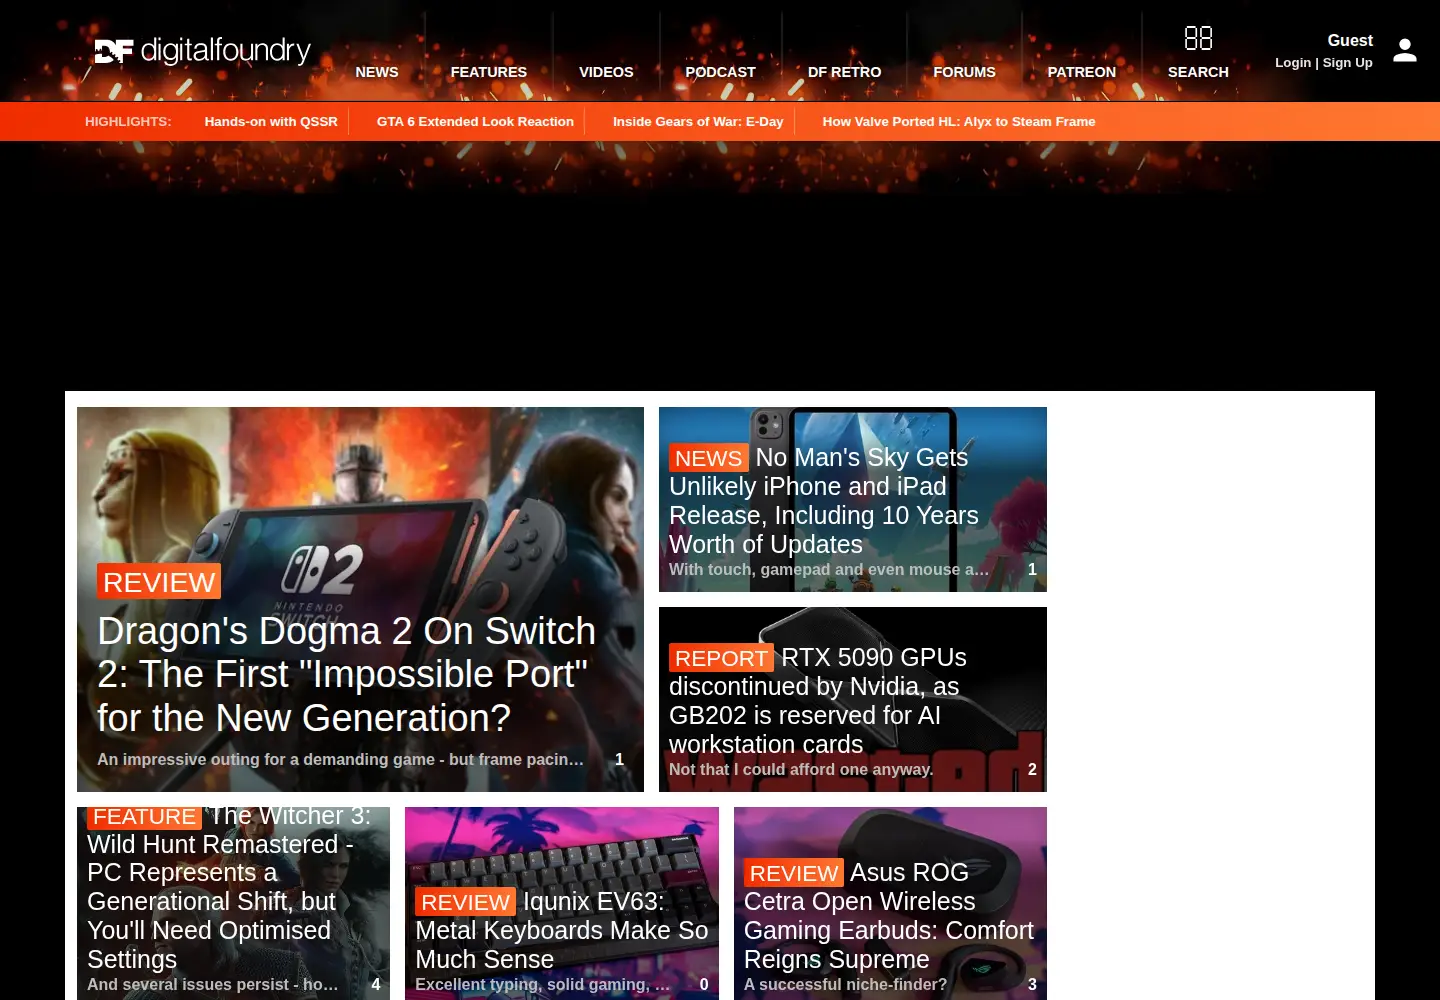Click comment count 2 on RTX 5090 article
The width and height of the screenshot is (1440, 1000).
click(x=1032, y=770)
